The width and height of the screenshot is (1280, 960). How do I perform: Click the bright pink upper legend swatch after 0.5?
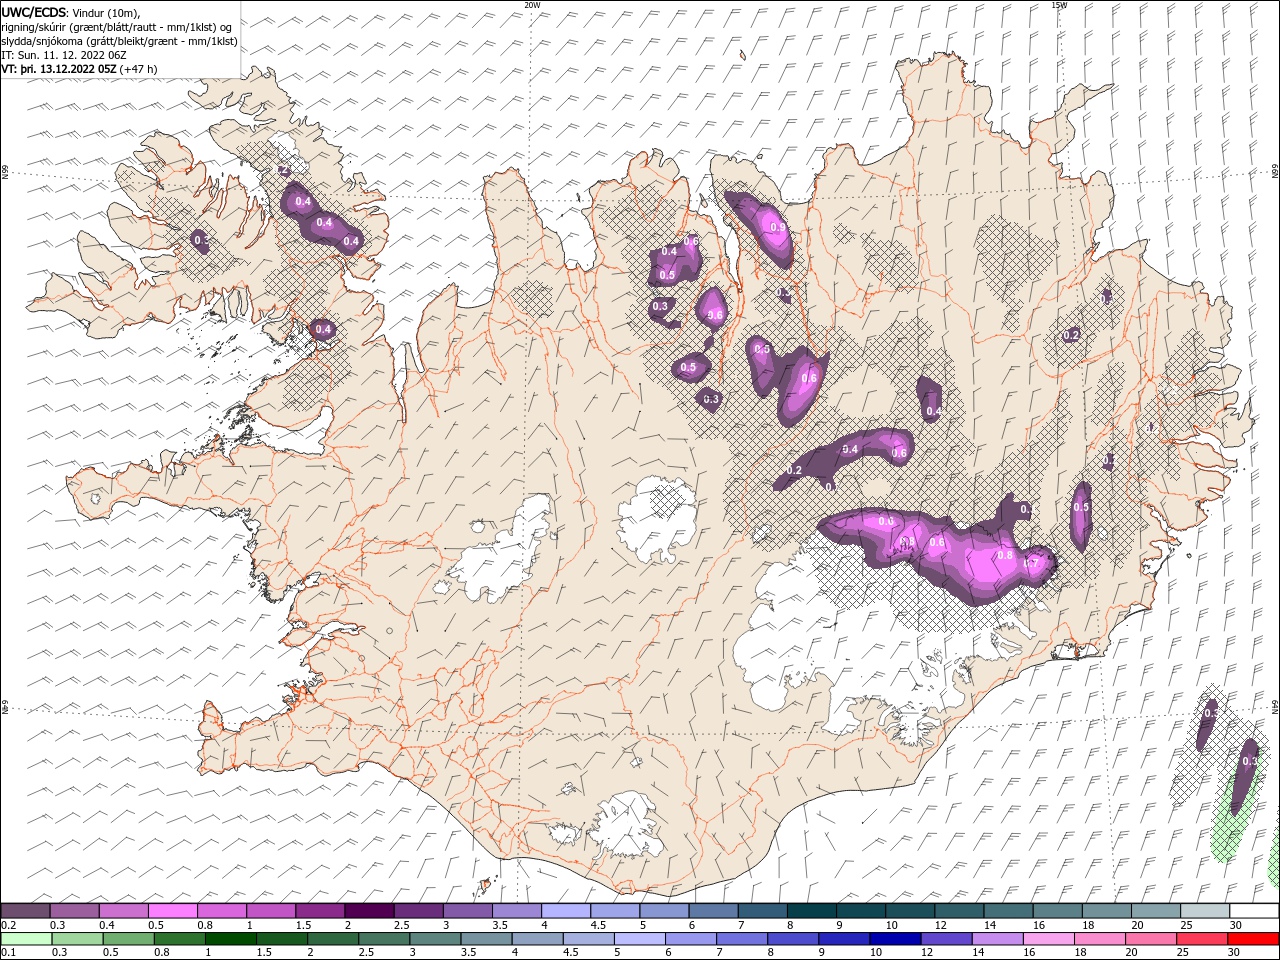(173, 911)
